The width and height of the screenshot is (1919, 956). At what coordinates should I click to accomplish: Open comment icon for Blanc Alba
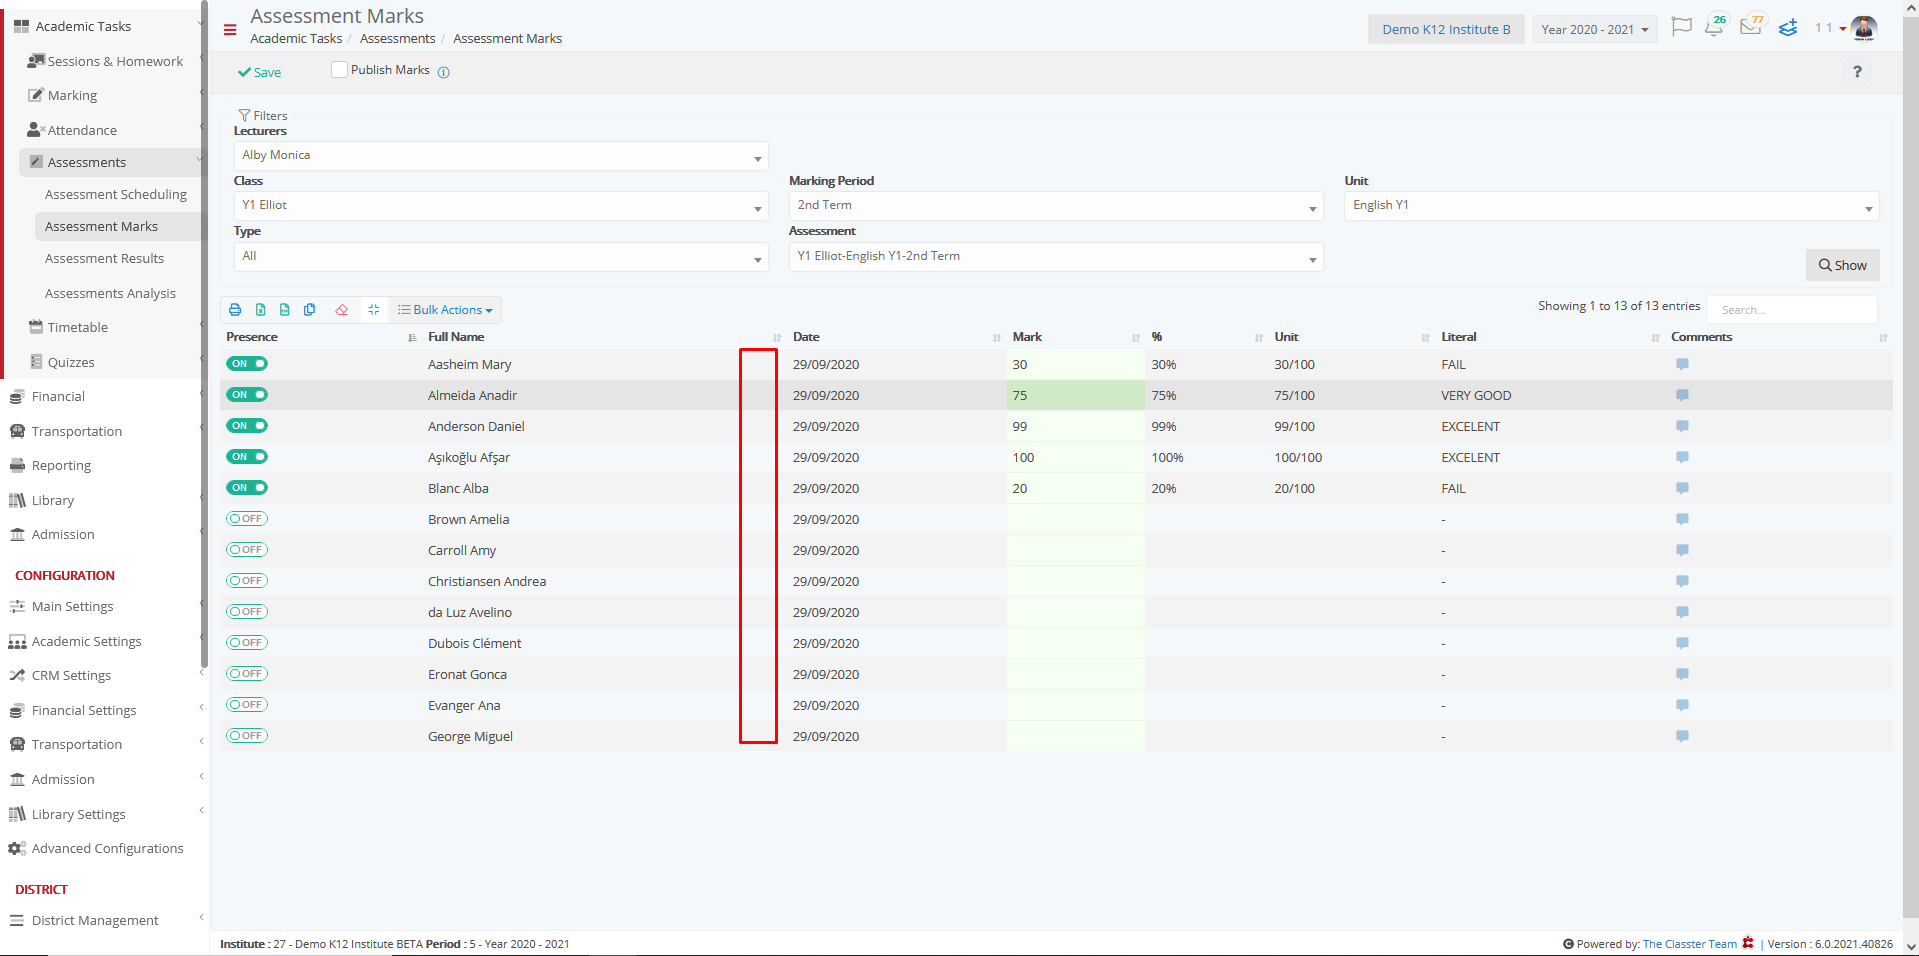tap(1682, 488)
